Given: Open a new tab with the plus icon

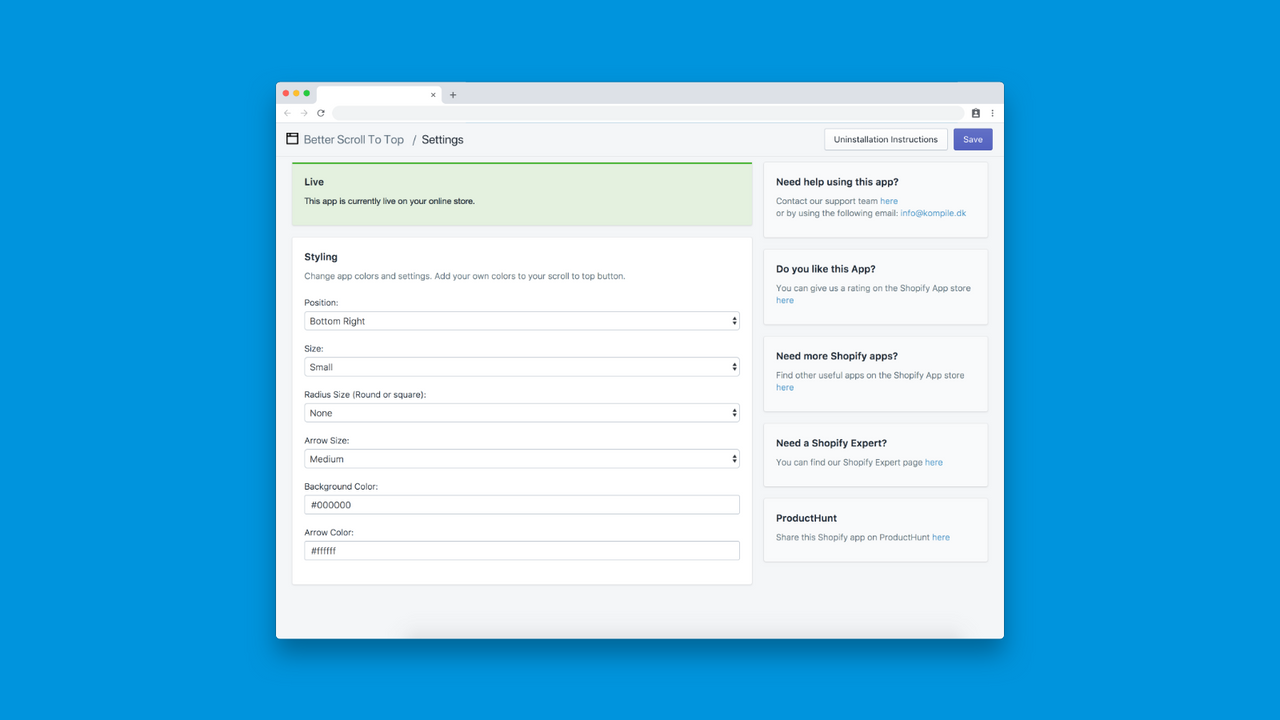Looking at the screenshot, I should click(x=452, y=94).
